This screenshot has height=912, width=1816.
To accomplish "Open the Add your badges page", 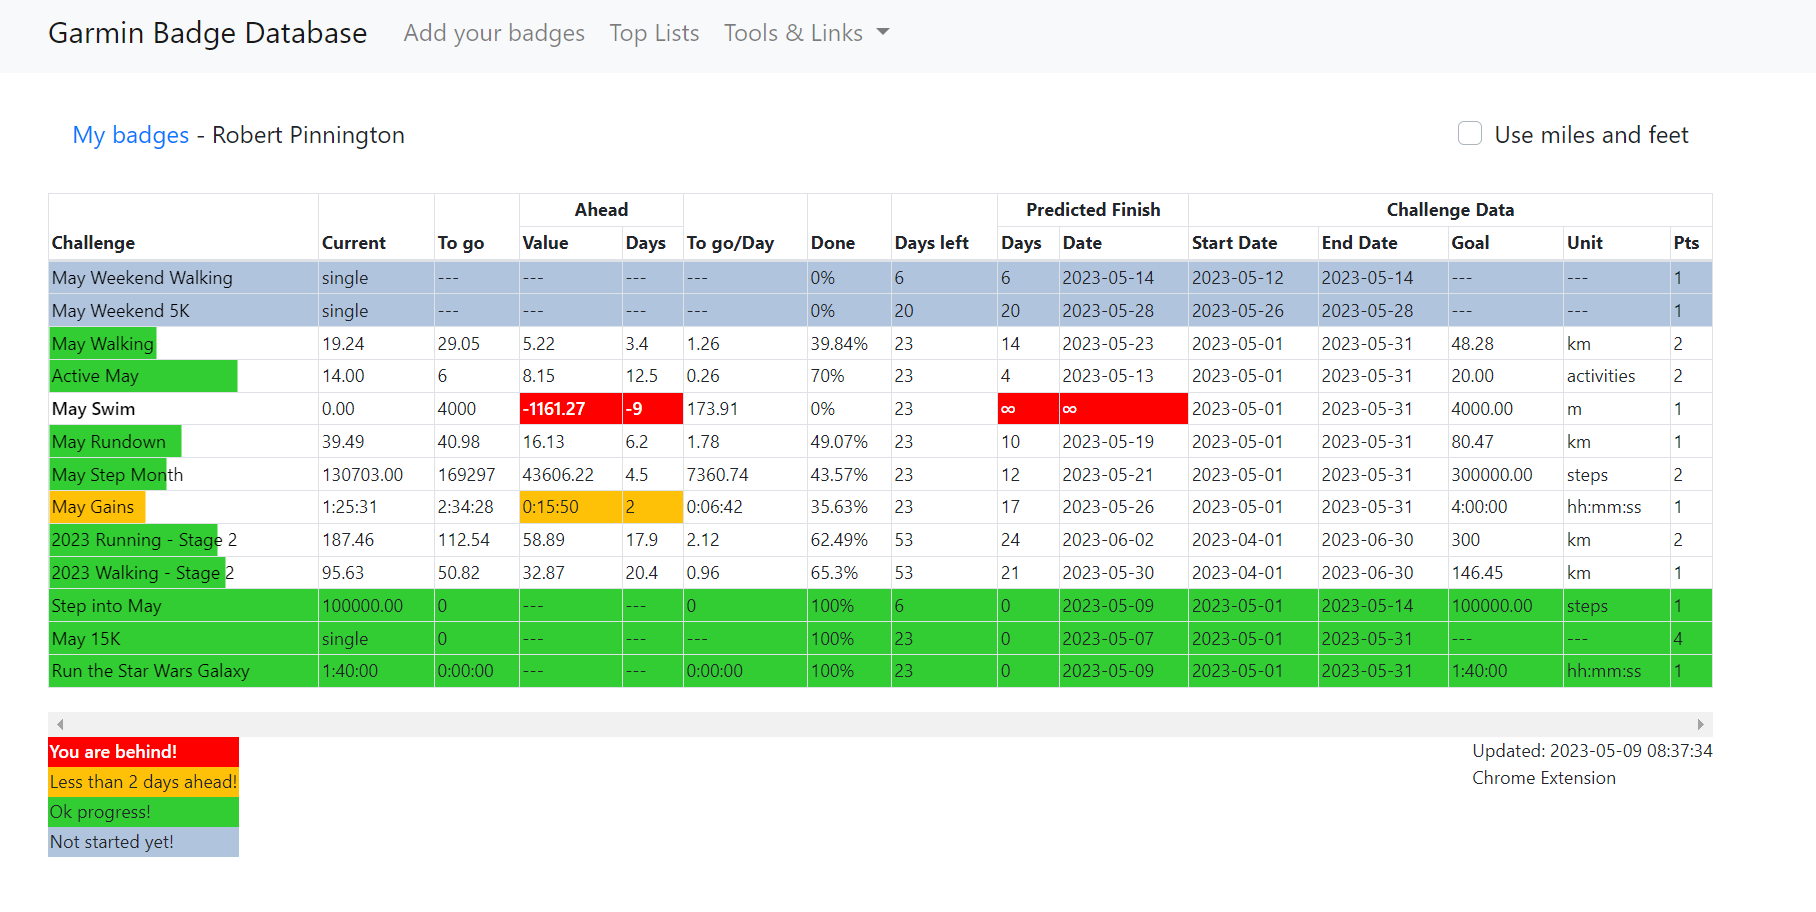I will (494, 33).
